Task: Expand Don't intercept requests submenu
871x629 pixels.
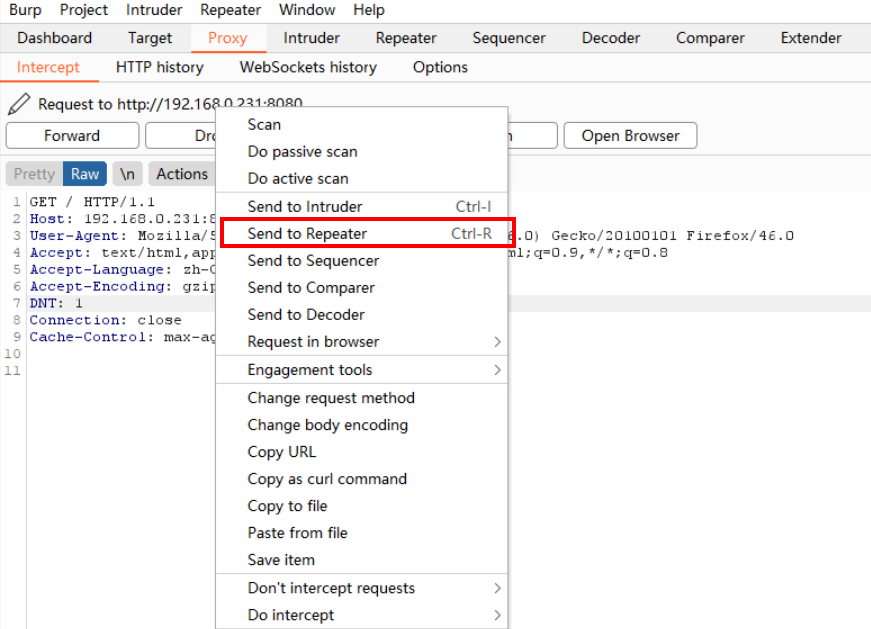Action: pos(362,588)
